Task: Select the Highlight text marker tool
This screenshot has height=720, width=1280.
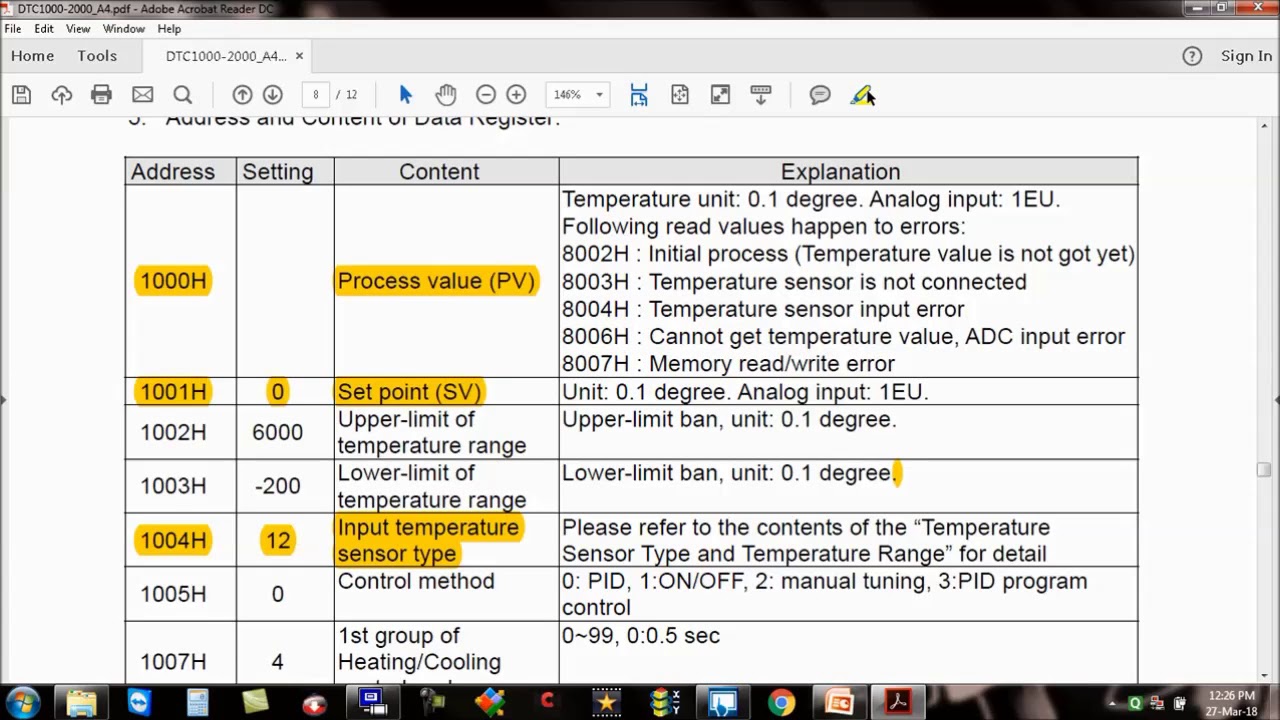Action: pyautogui.click(x=862, y=95)
